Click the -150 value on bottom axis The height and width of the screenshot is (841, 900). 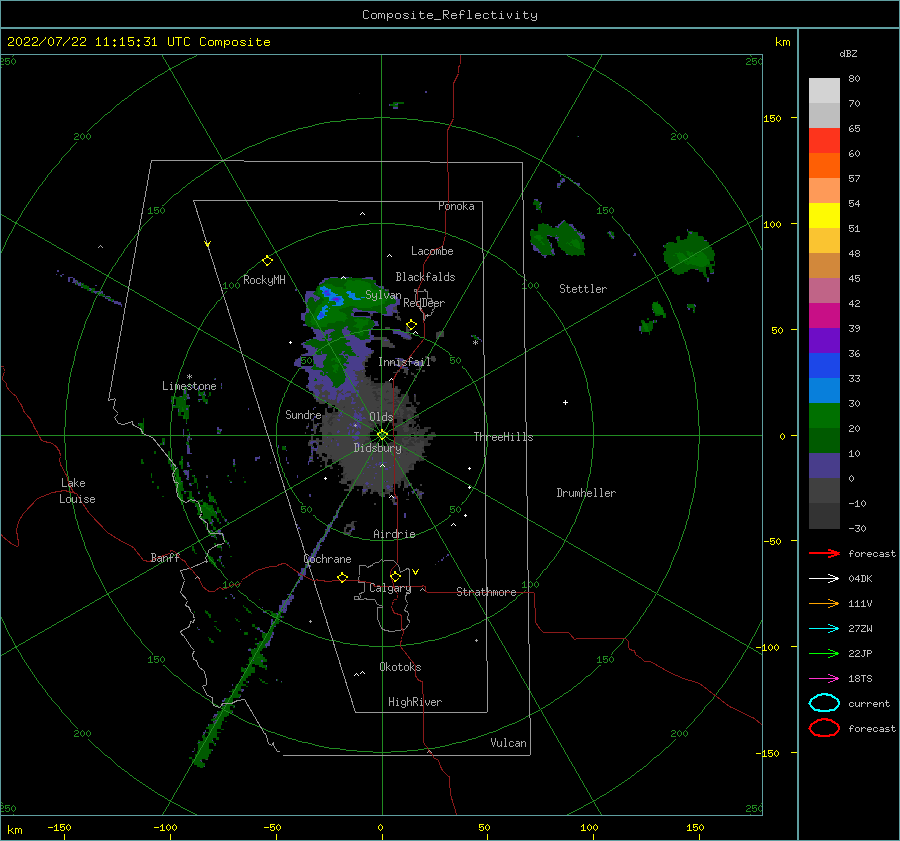(x=59, y=827)
